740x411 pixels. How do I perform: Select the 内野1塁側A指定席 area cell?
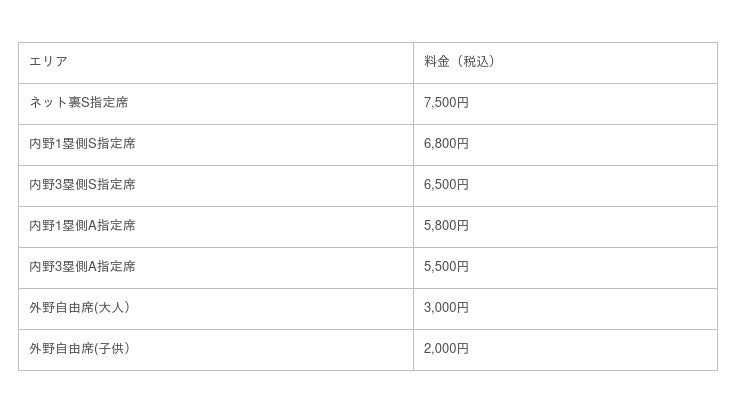215,226
